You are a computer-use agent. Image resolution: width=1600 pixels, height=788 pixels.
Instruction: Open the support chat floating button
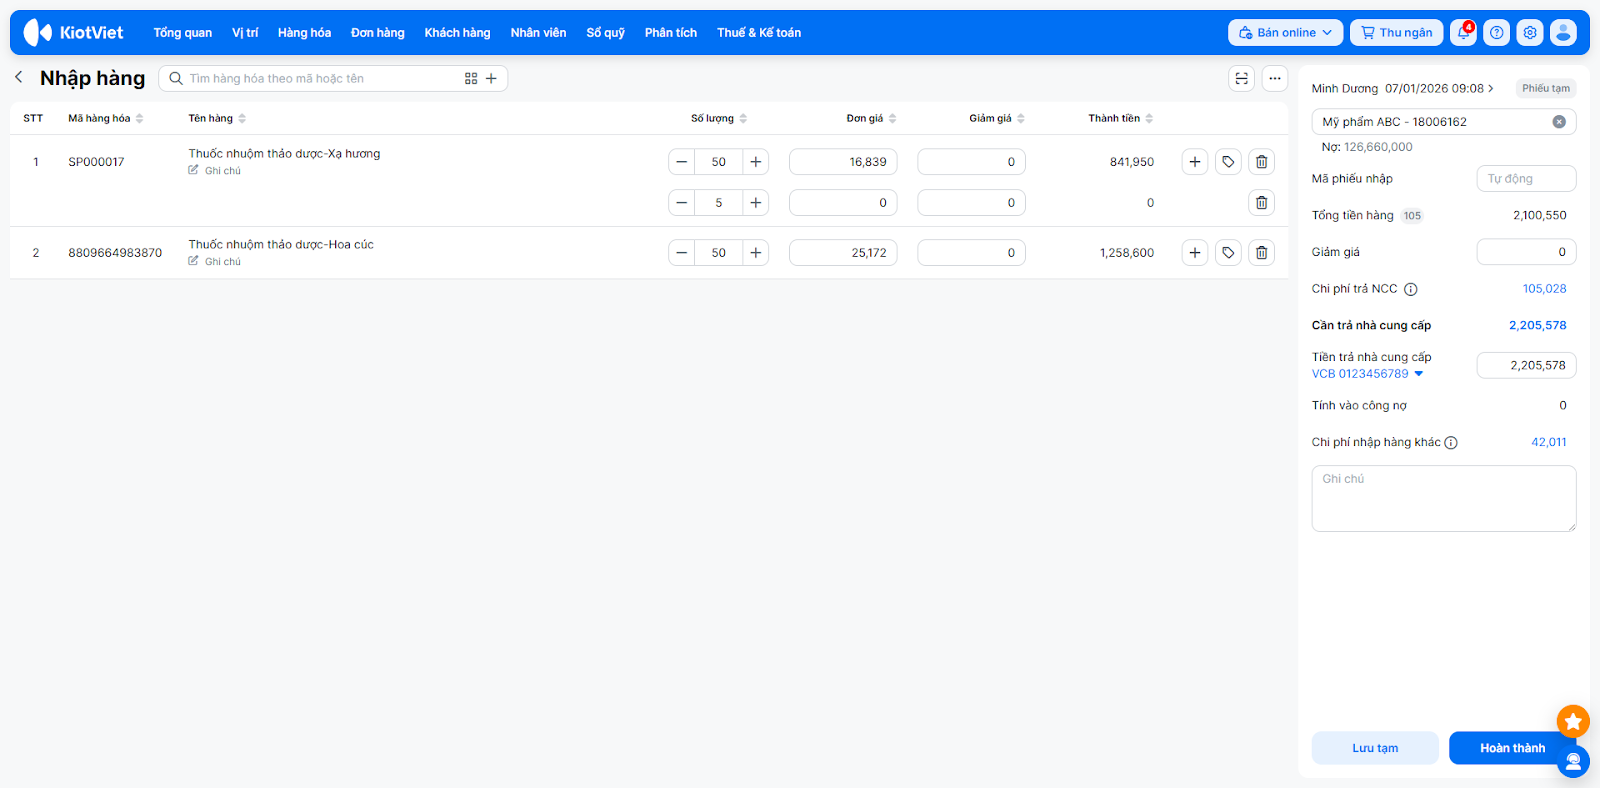[1573, 762]
